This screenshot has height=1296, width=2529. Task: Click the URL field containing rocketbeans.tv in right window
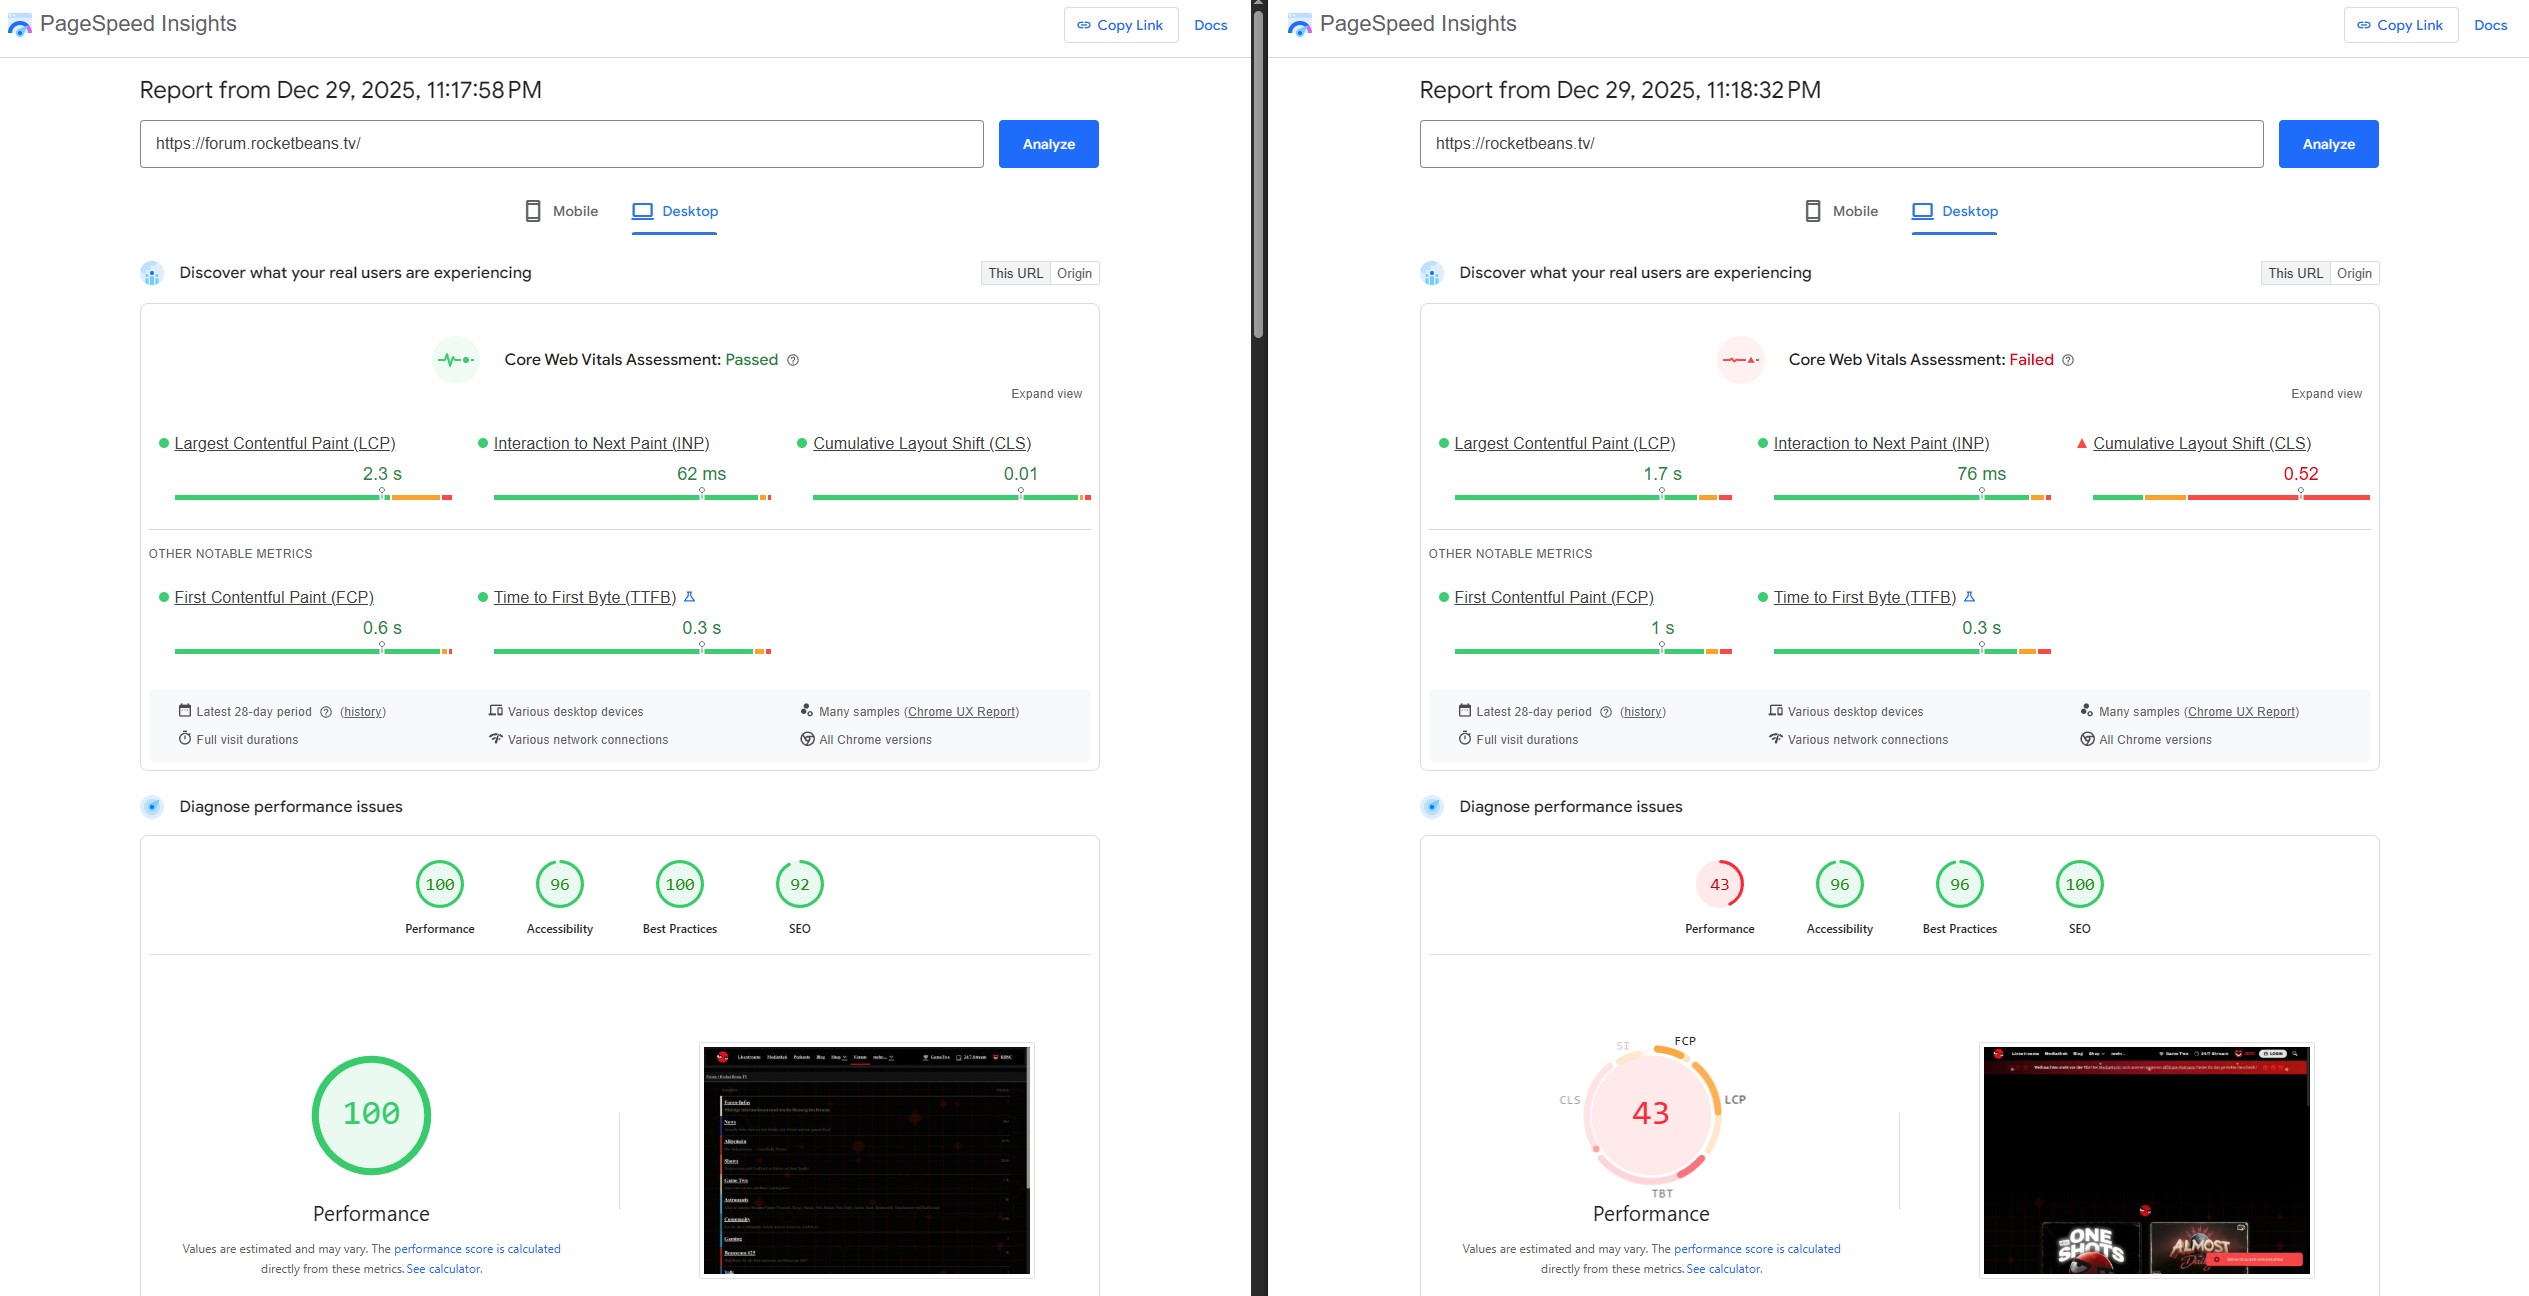click(1840, 144)
